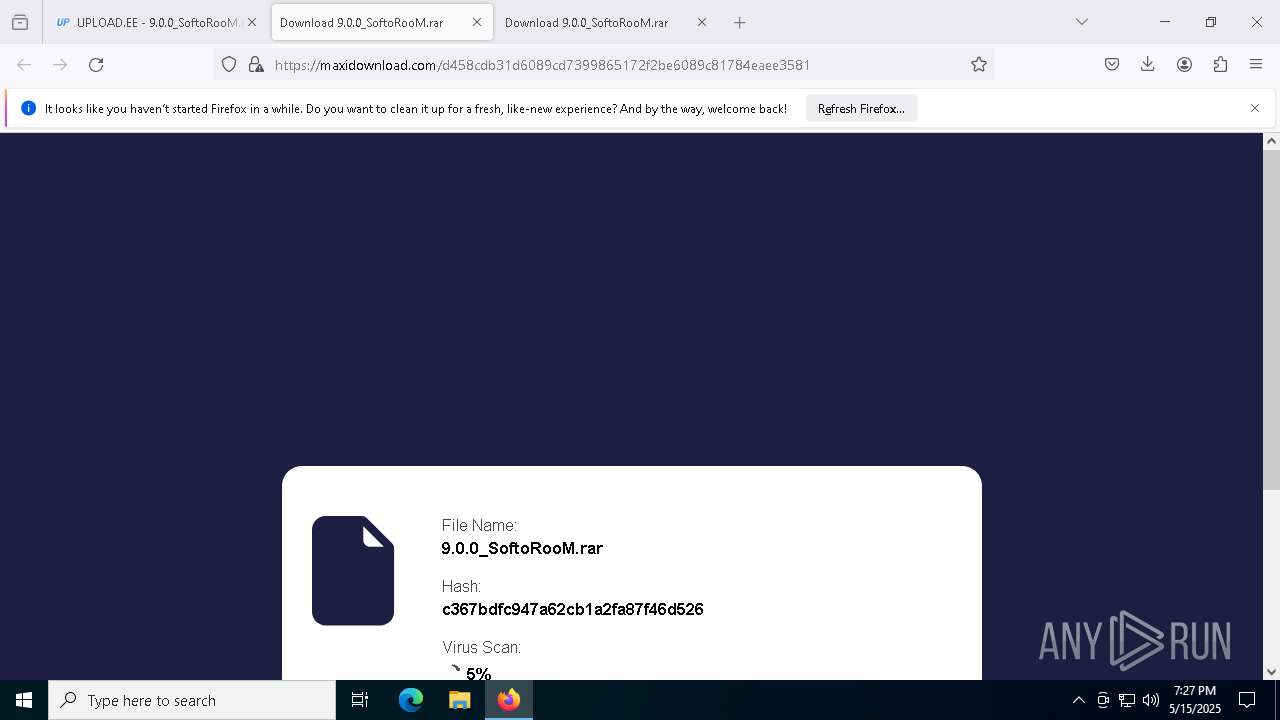Click the Firefox taskbar icon
1280x720 pixels.
click(x=508, y=700)
